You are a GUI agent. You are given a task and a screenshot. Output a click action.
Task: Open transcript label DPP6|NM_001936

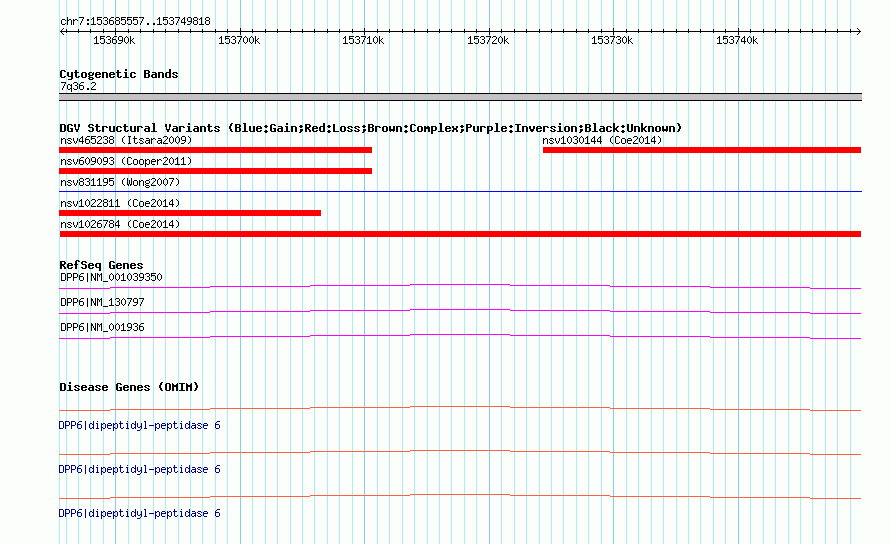[x=102, y=327]
